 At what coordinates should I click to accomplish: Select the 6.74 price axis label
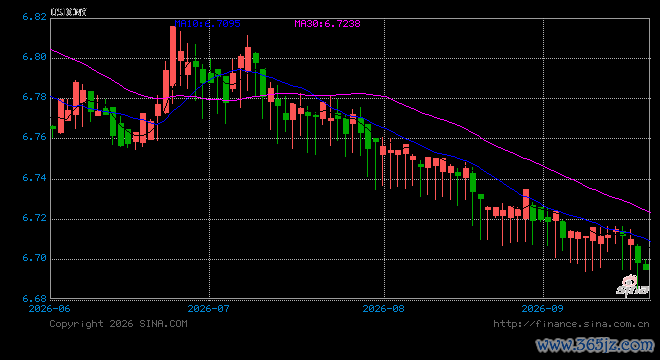(x=35, y=178)
